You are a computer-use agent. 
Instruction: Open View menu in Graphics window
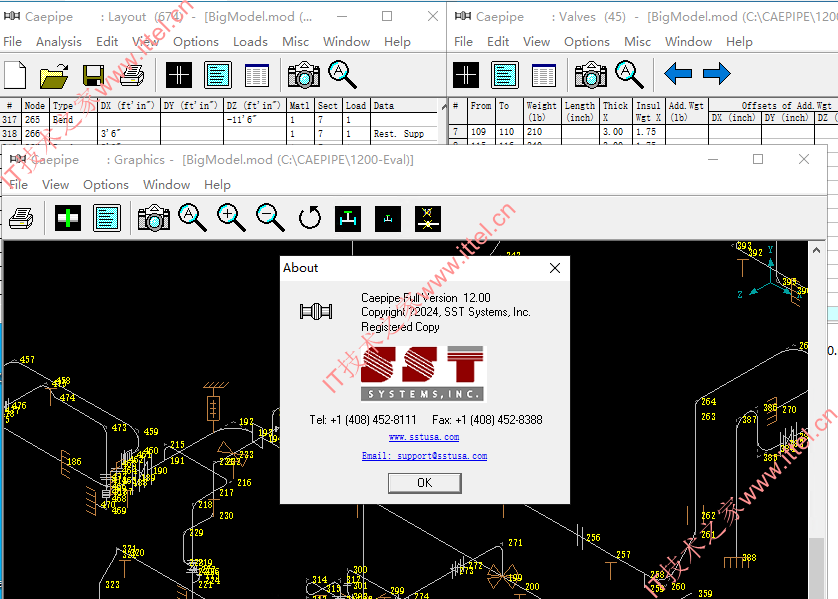tap(56, 185)
